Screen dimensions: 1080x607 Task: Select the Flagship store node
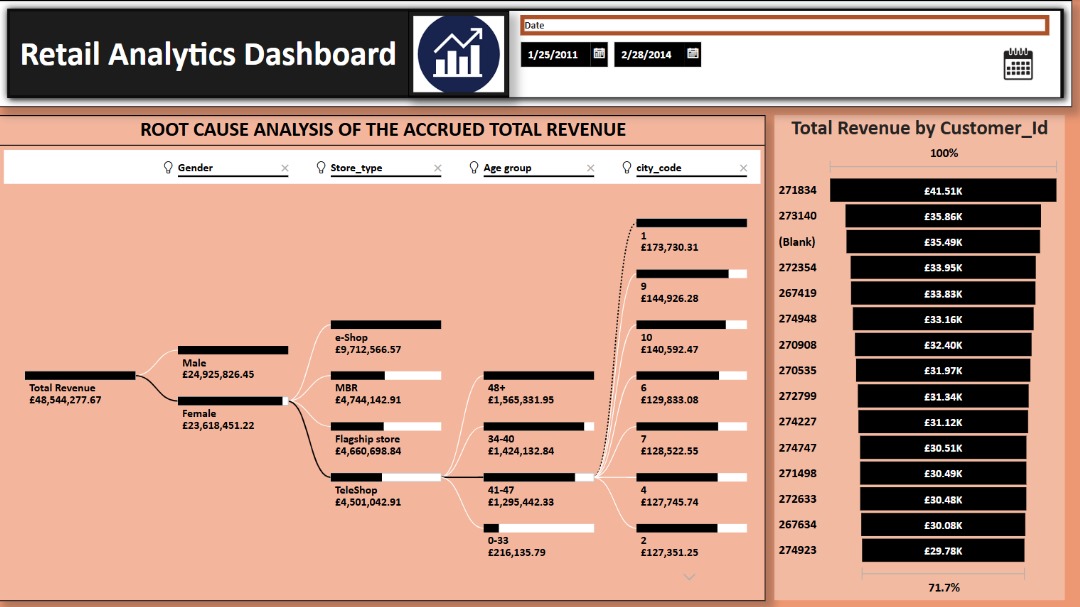pos(386,426)
